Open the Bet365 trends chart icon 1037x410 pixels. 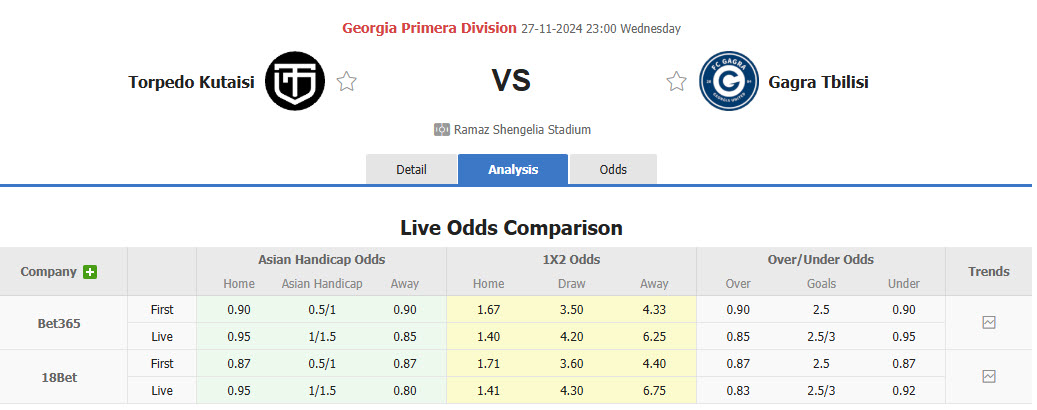coord(988,322)
